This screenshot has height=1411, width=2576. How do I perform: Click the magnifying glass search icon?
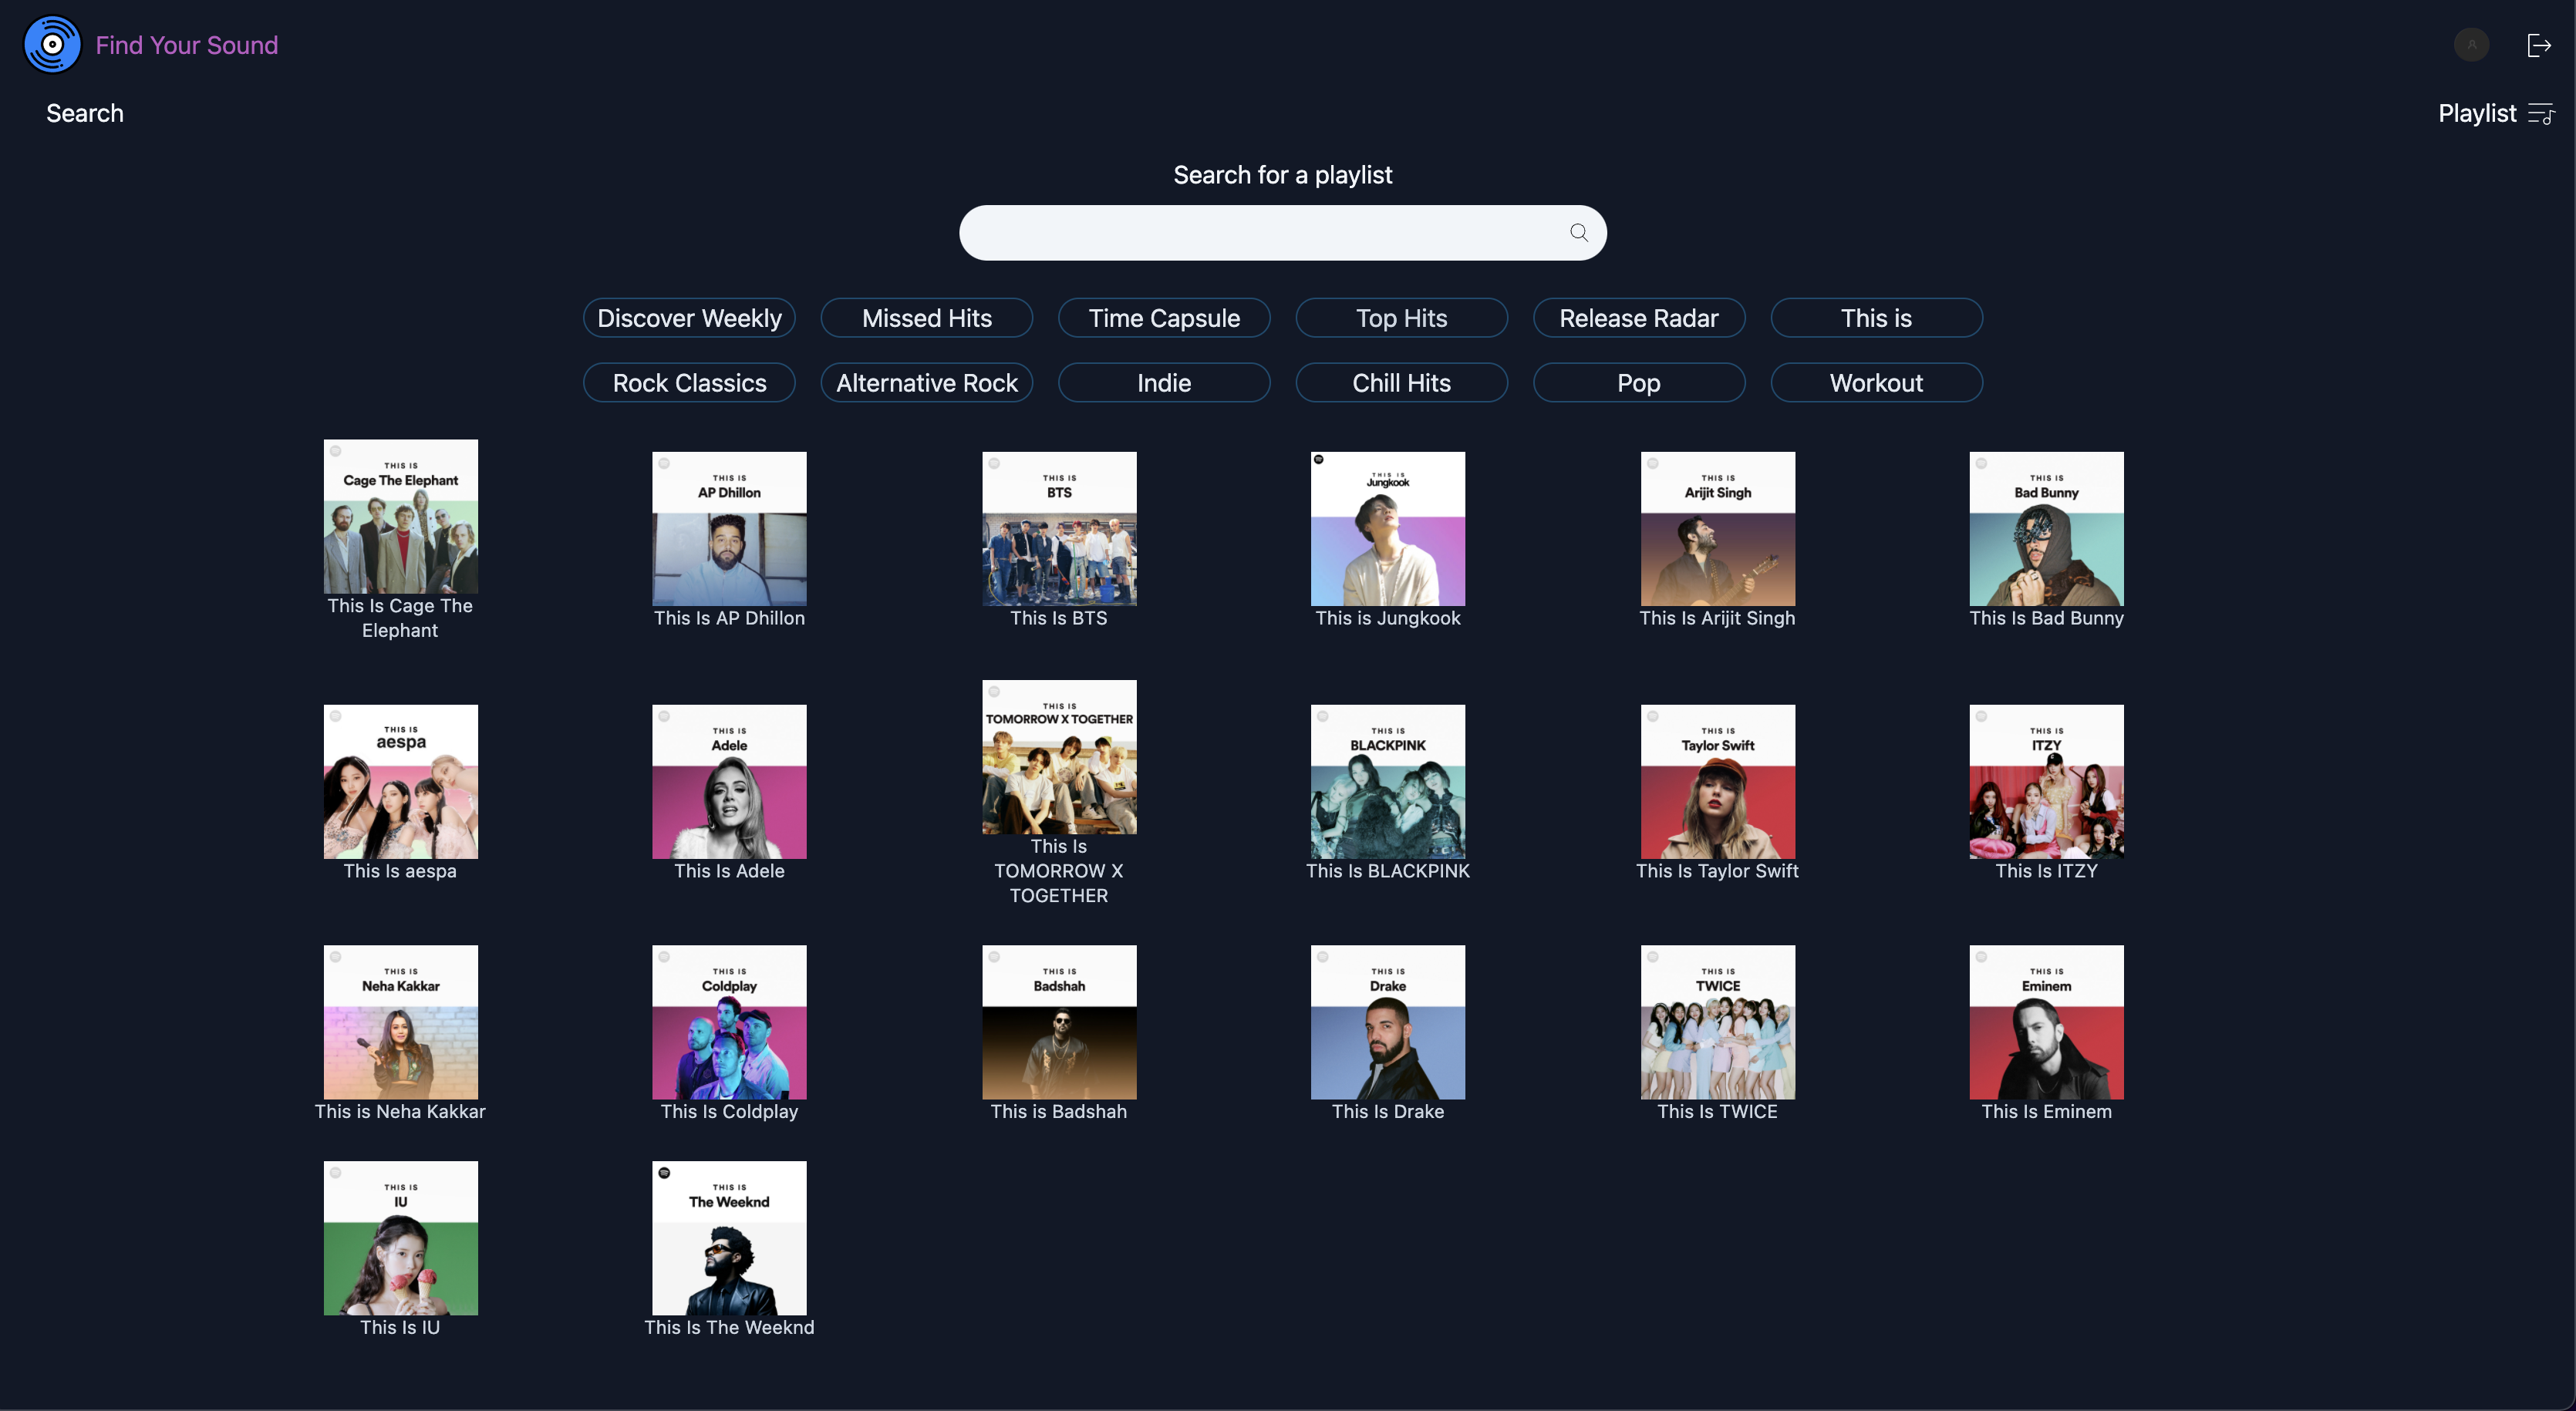(1578, 233)
